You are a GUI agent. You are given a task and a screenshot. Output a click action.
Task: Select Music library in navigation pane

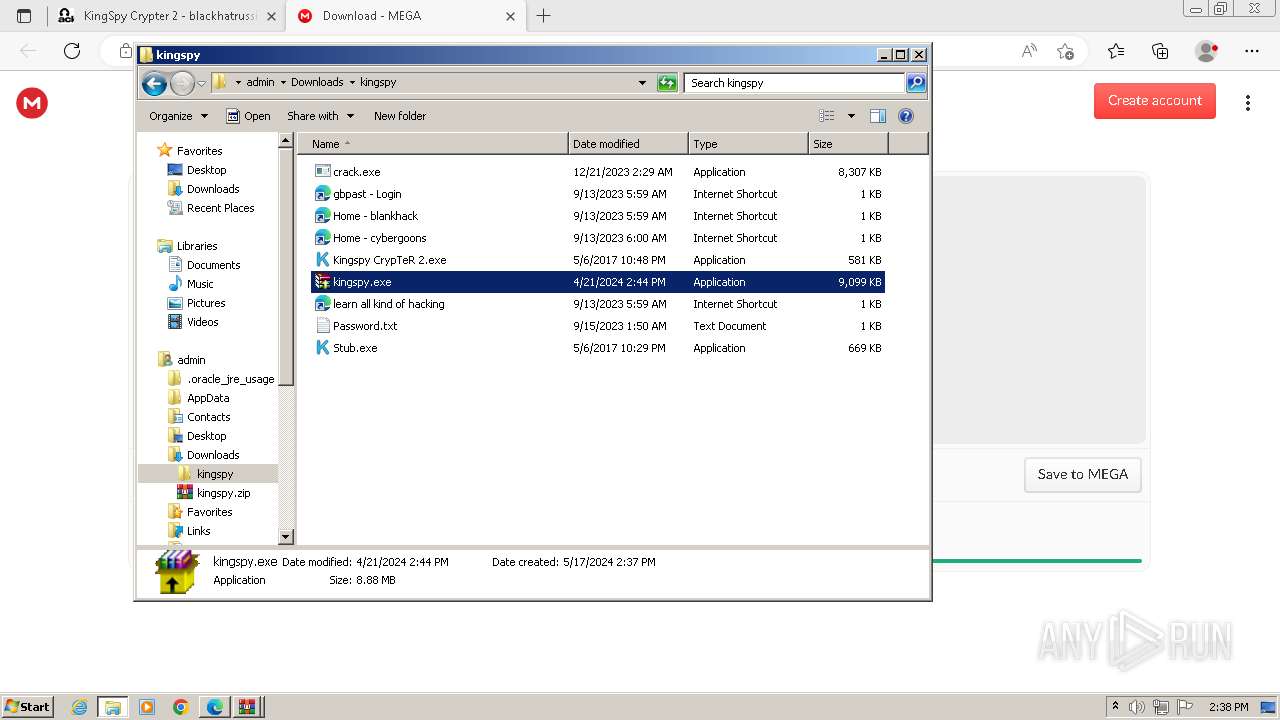coord(200,284)
